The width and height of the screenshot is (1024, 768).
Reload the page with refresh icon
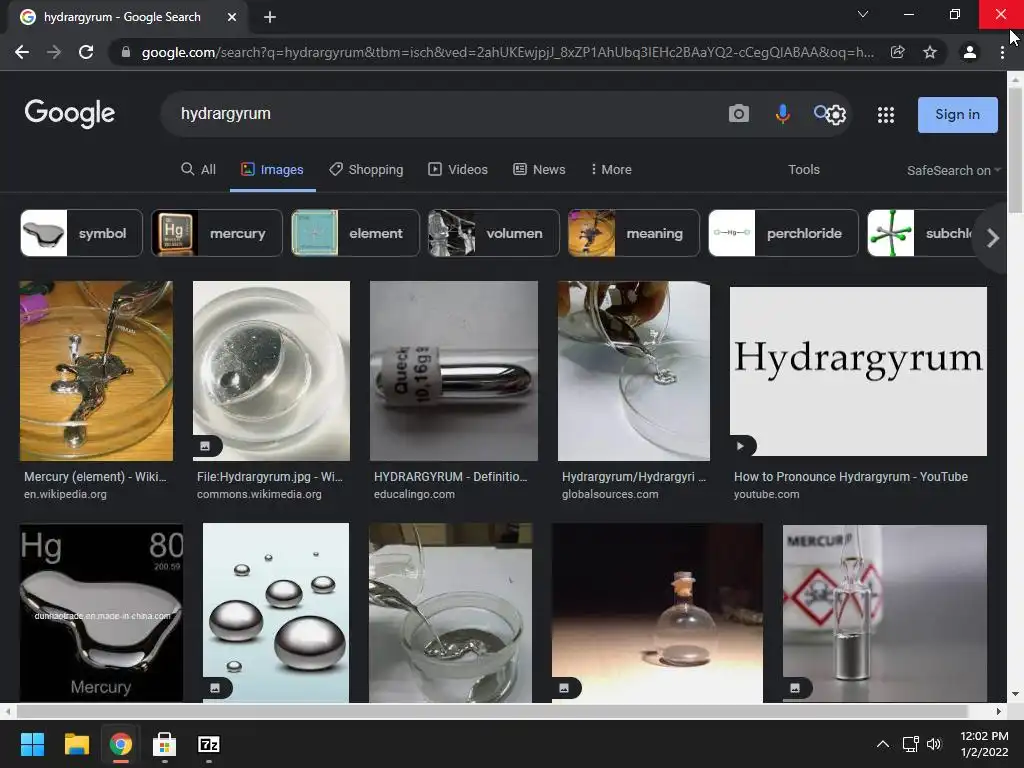pos(86,52)
